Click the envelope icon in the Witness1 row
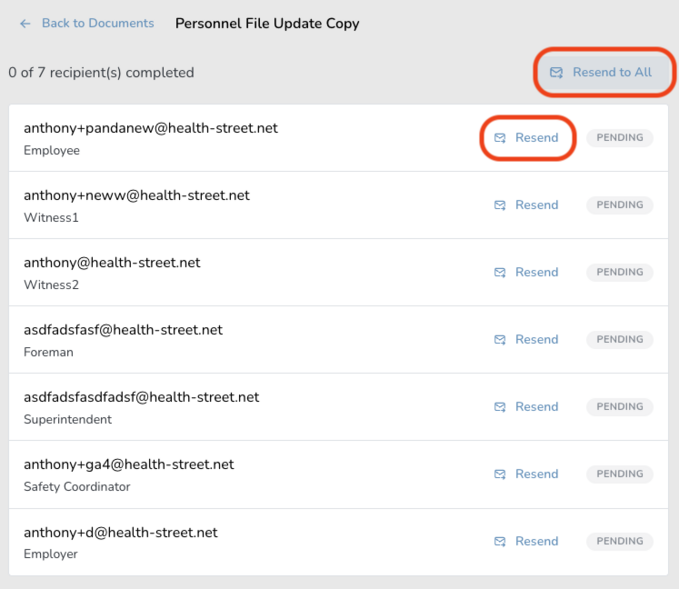This screenshot has height=589, width=679. (500, 205)
